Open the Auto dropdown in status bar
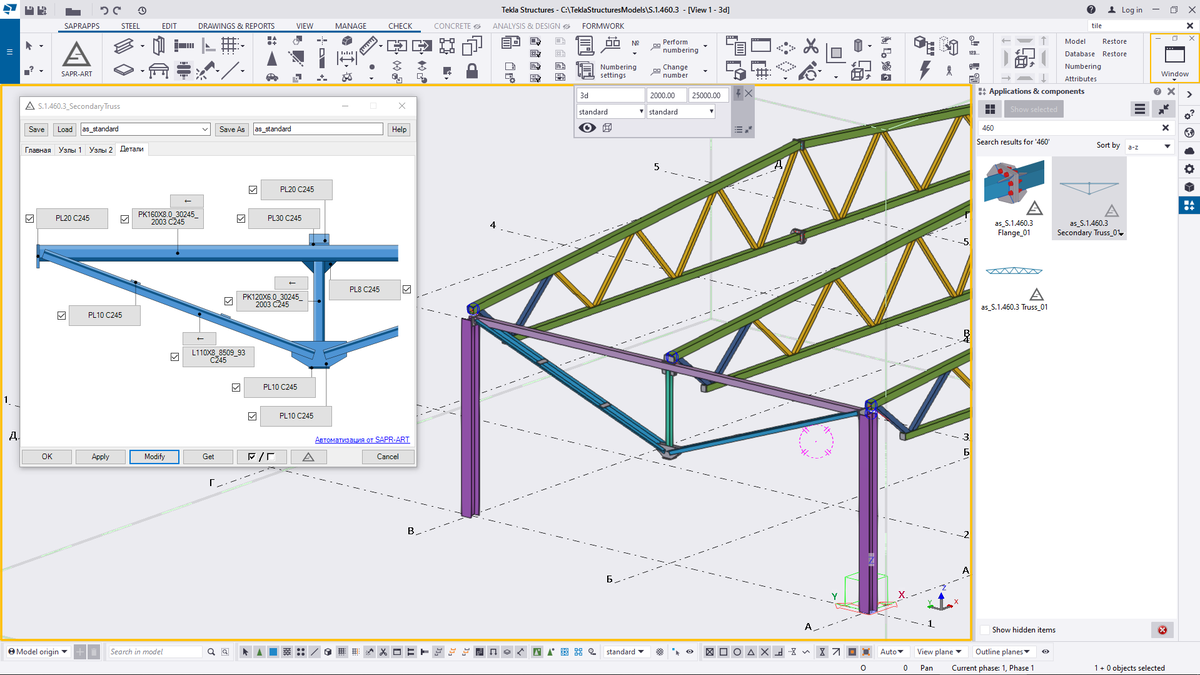The image size is (1200, 675). pos(893,652)
